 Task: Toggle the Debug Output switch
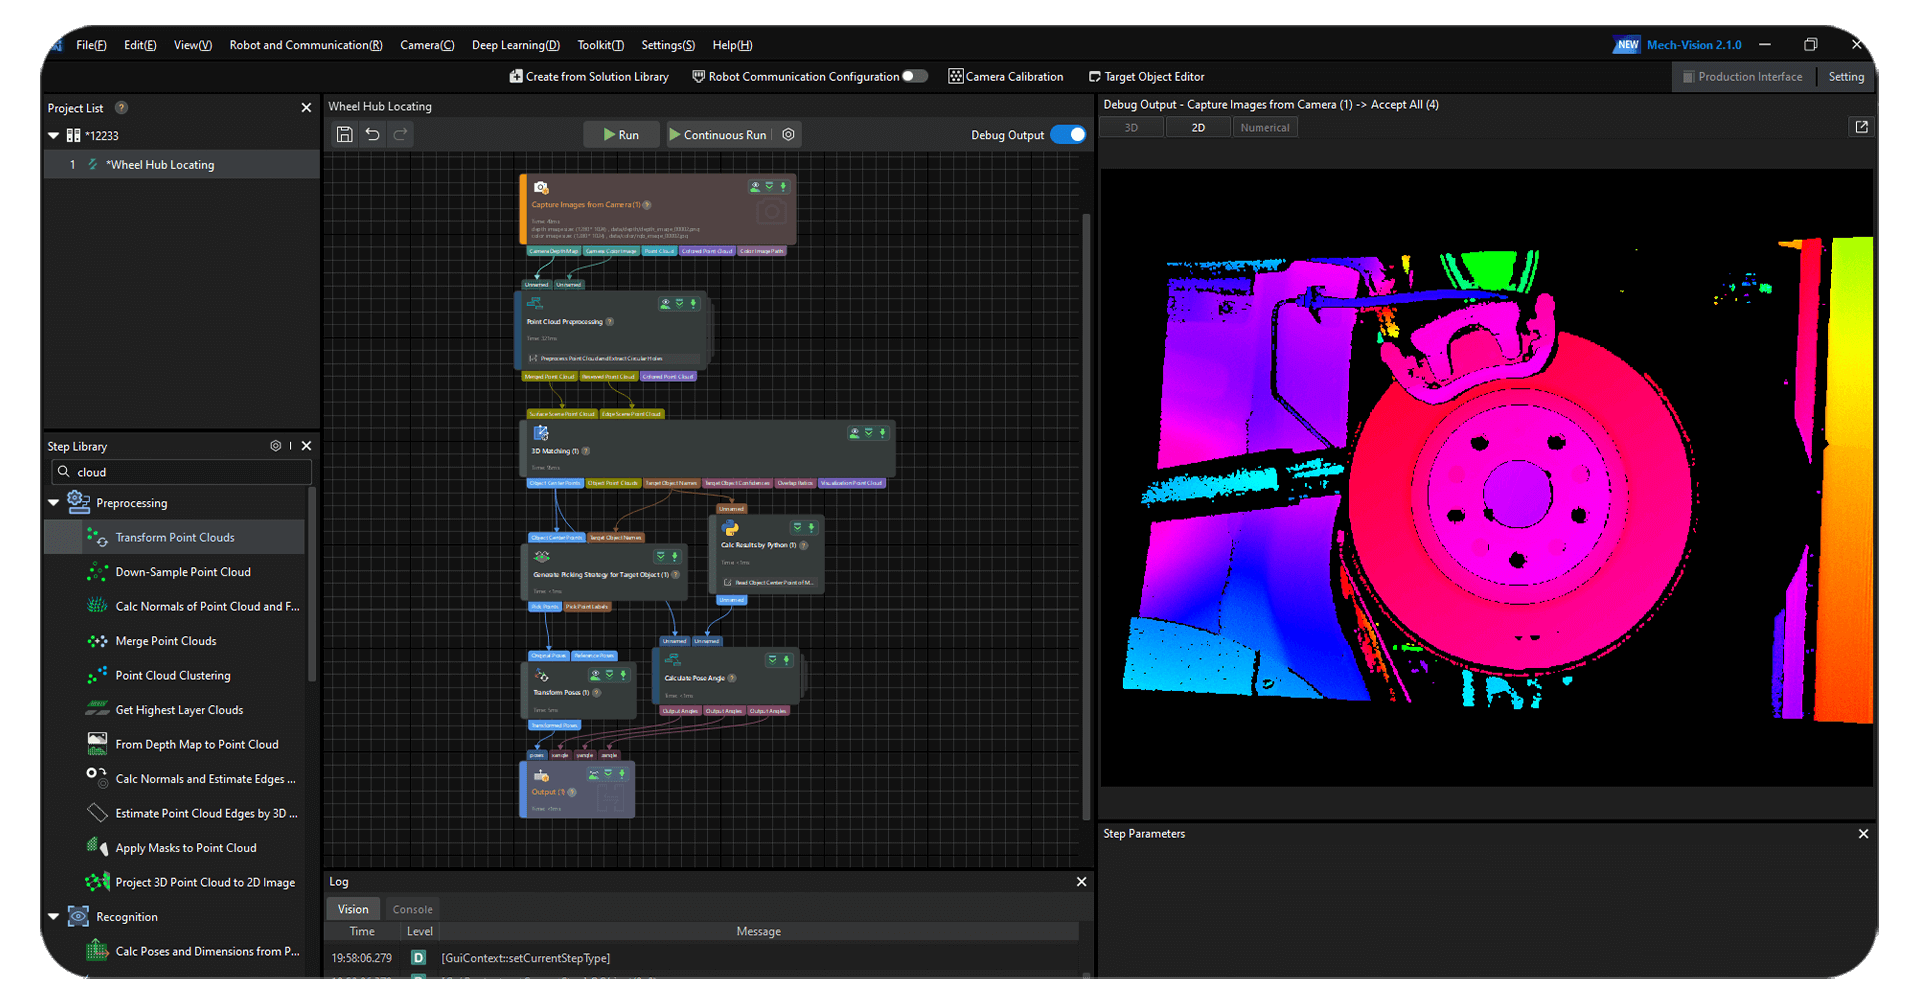(1067, 135)
